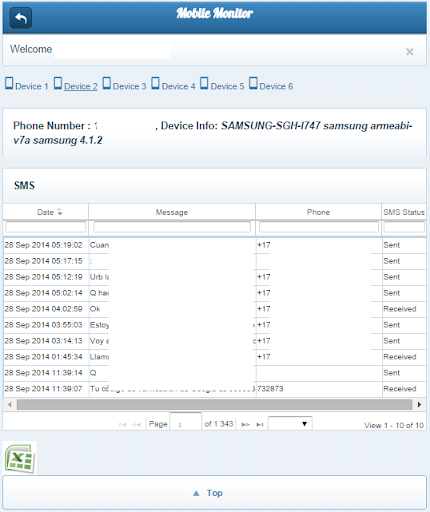Open the rows-per-page dropdown

click(290, 424)
